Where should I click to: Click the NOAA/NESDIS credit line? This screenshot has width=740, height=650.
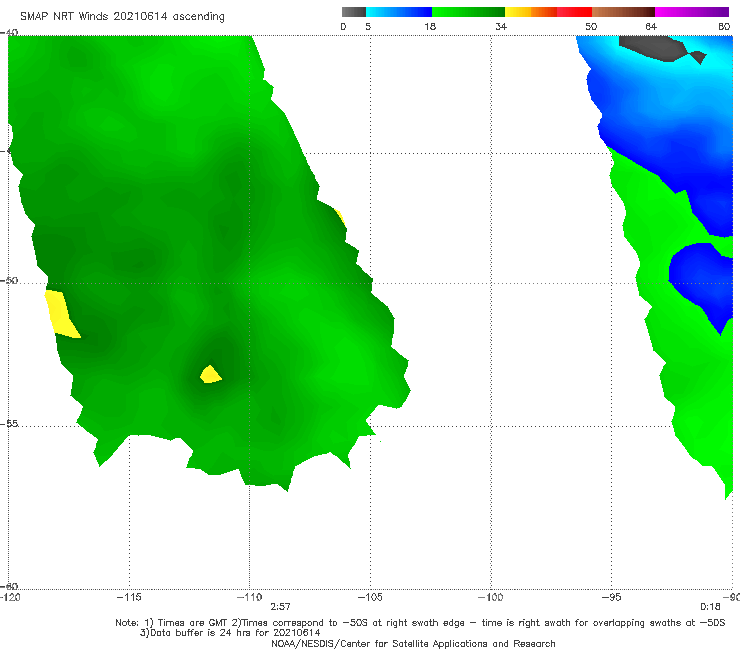coord(413,643)
